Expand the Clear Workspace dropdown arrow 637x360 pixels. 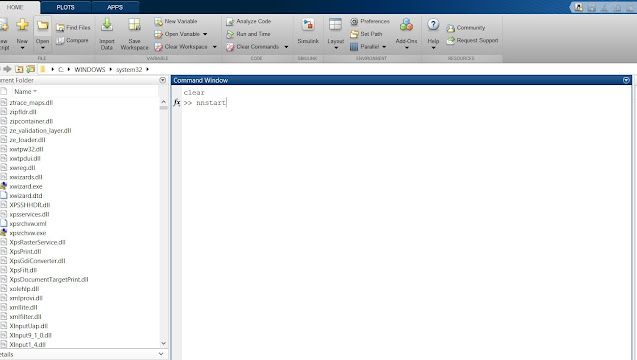[x=214, y=47]
